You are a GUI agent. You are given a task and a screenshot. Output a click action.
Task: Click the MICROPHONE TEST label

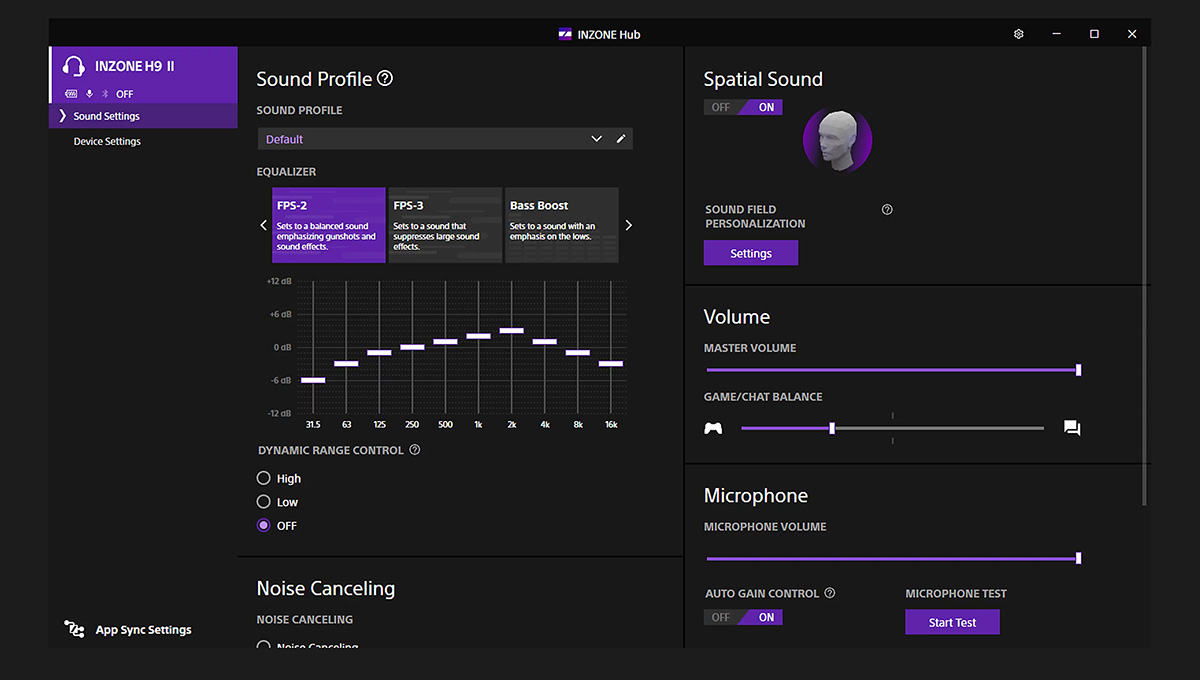pyautogui.click(x=956, y=594)
